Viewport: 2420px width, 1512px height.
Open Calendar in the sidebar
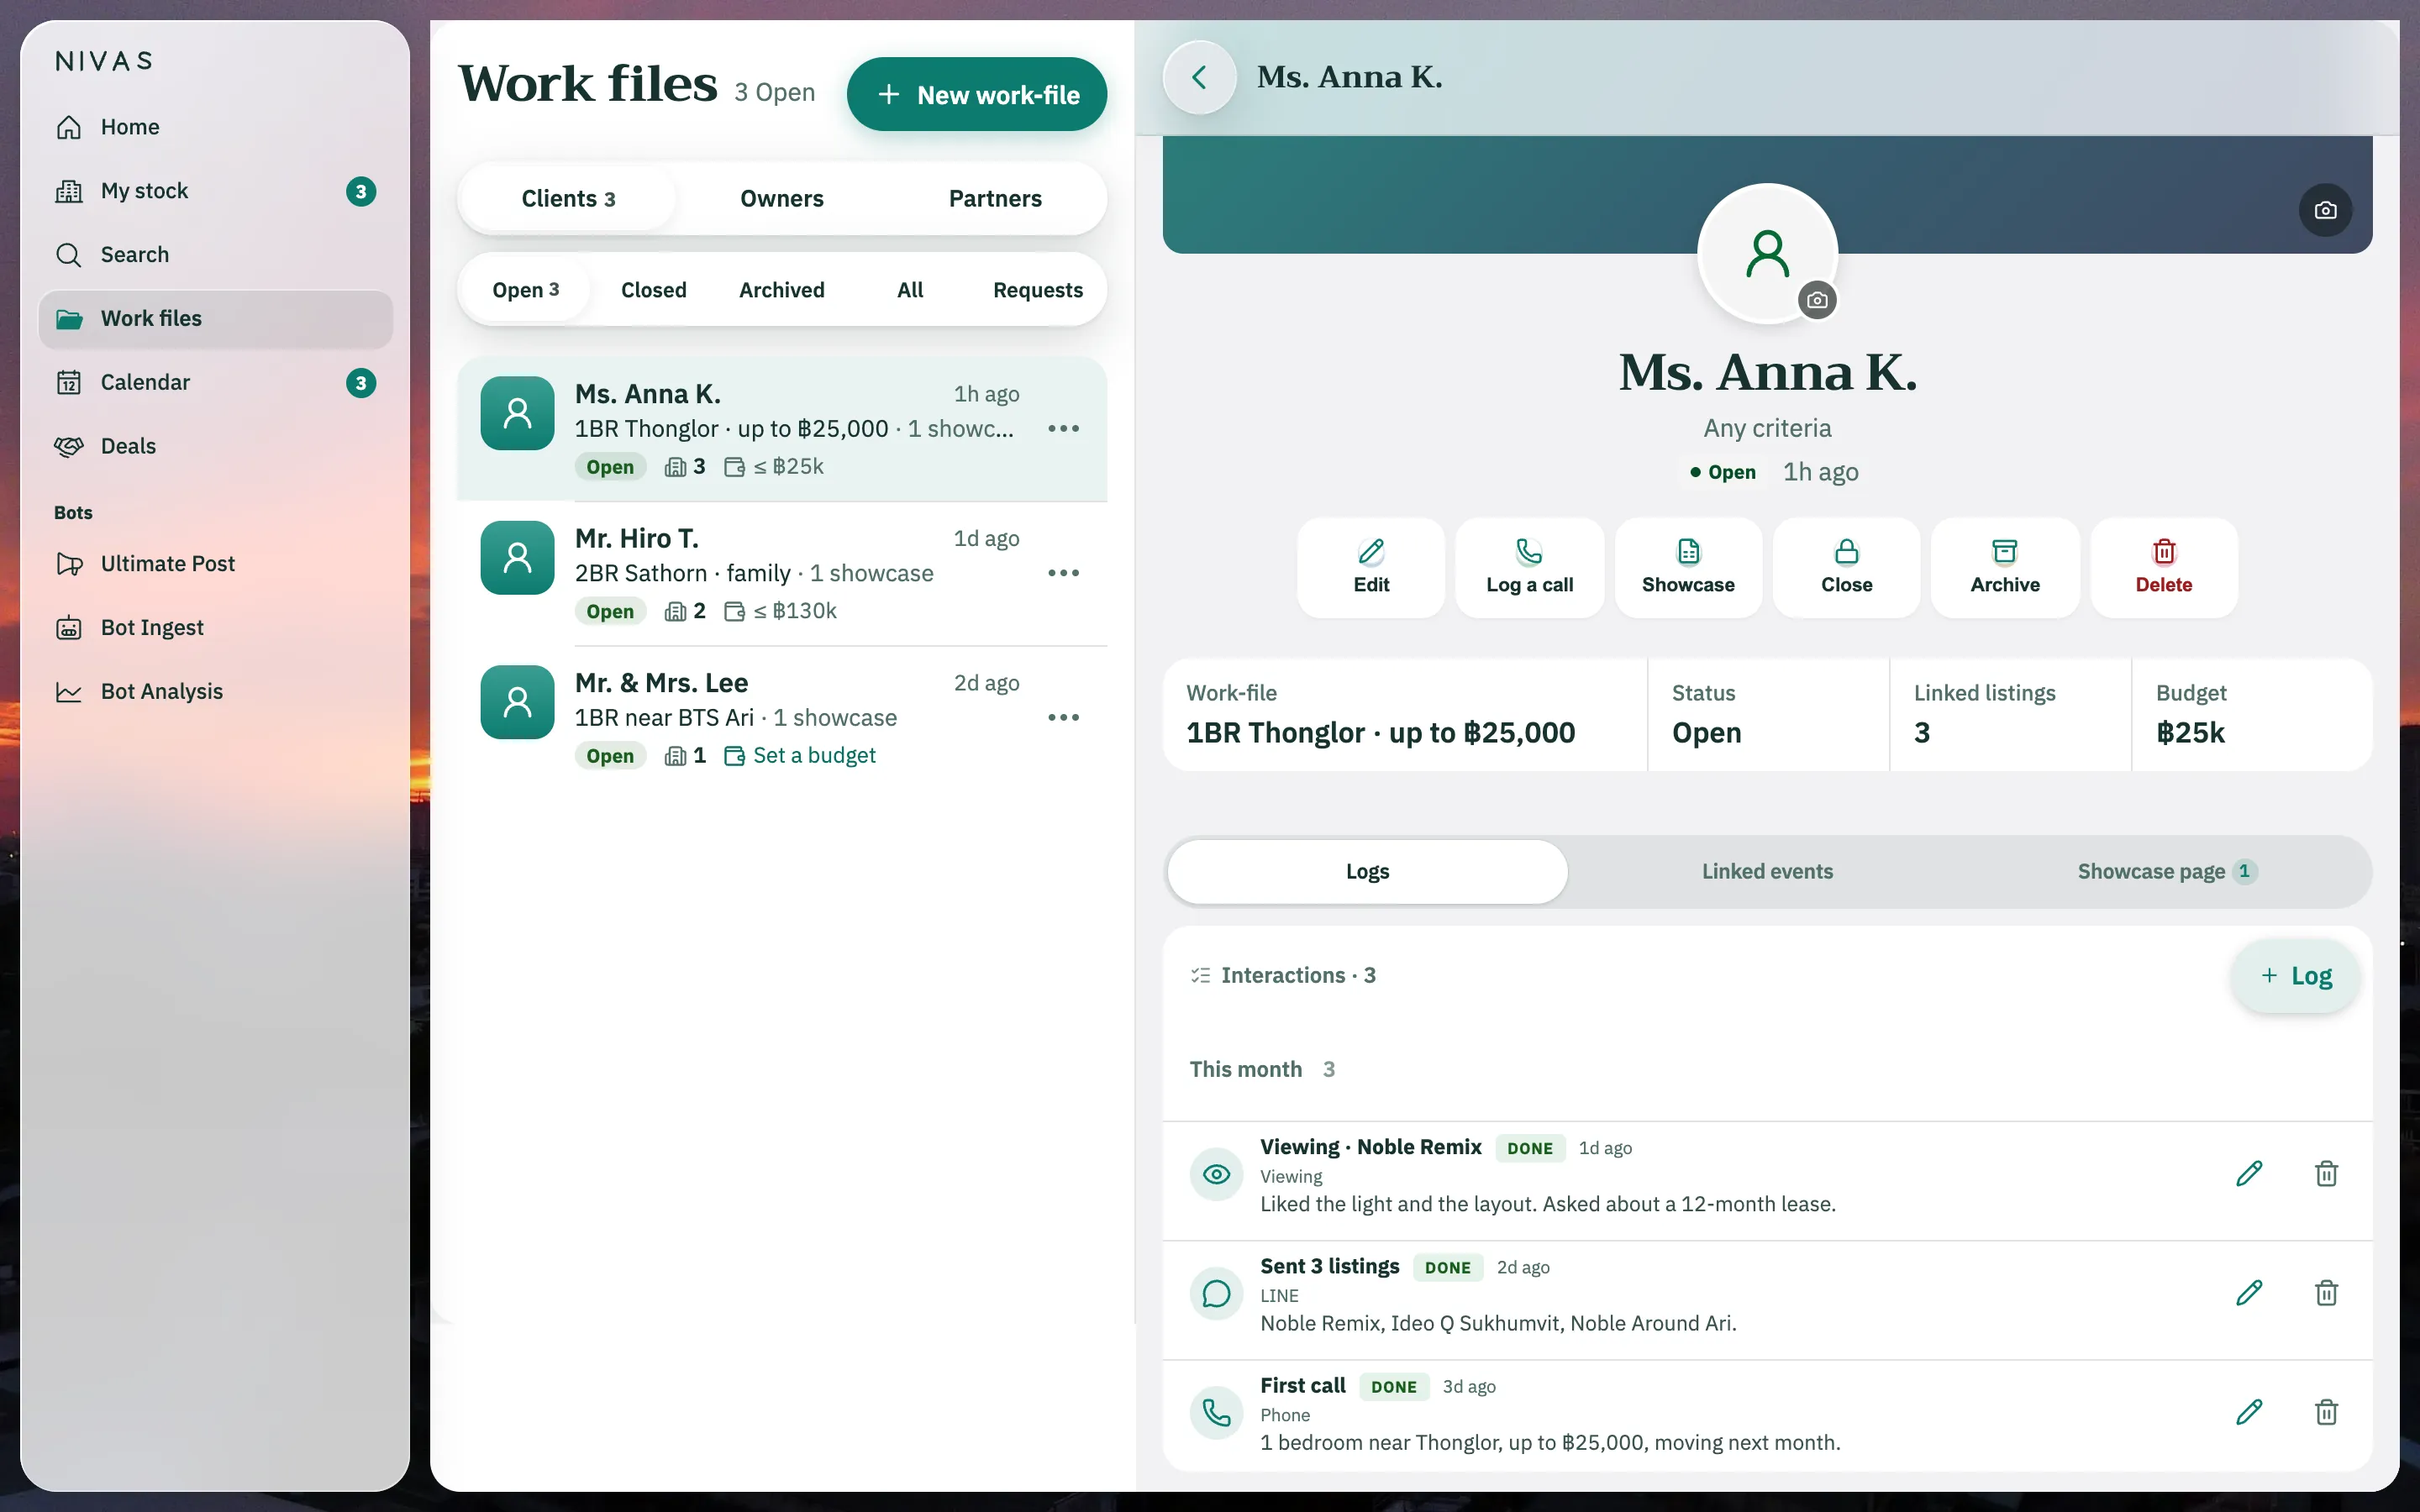click(x=215, y=382)
